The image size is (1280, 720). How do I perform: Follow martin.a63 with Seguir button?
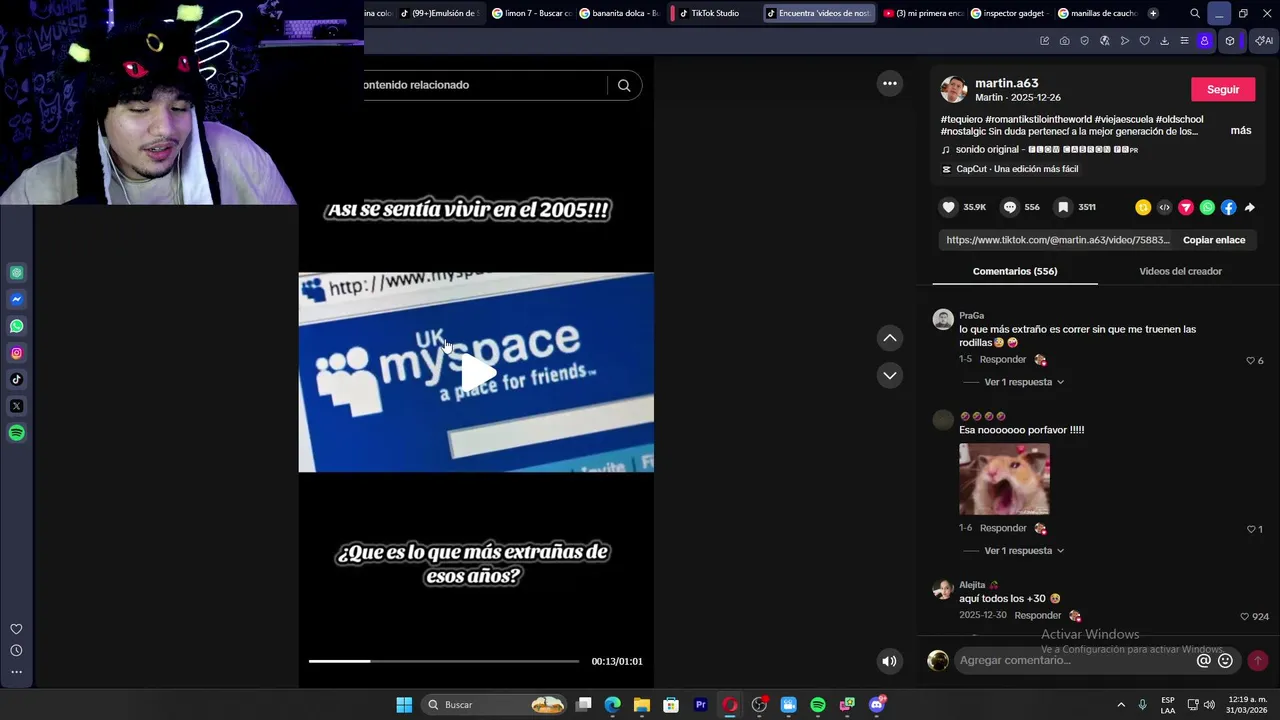tap(1223, 89)
